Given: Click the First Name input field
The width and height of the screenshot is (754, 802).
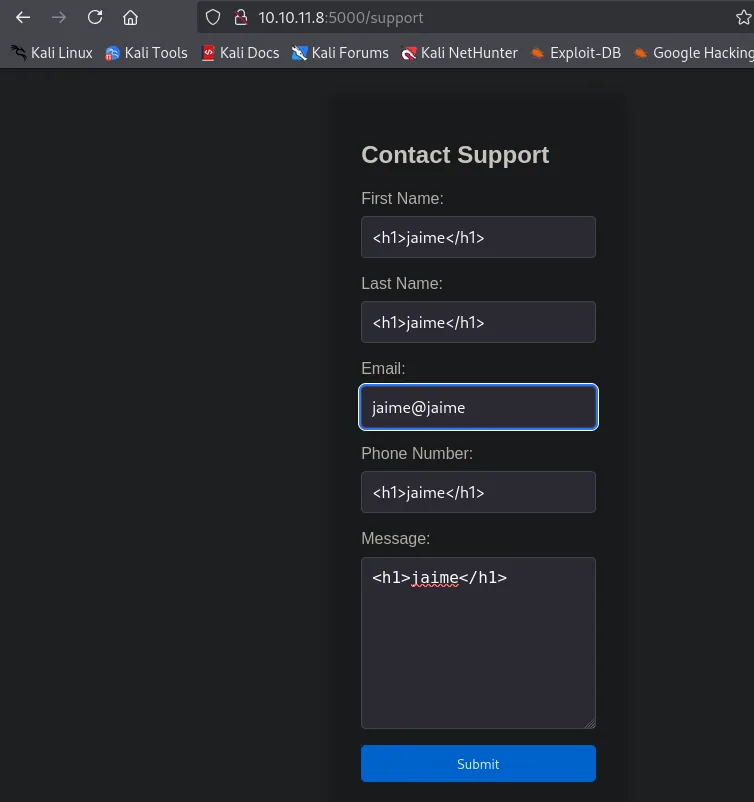Looking at the screenshot, I should (x=478, y=237).
